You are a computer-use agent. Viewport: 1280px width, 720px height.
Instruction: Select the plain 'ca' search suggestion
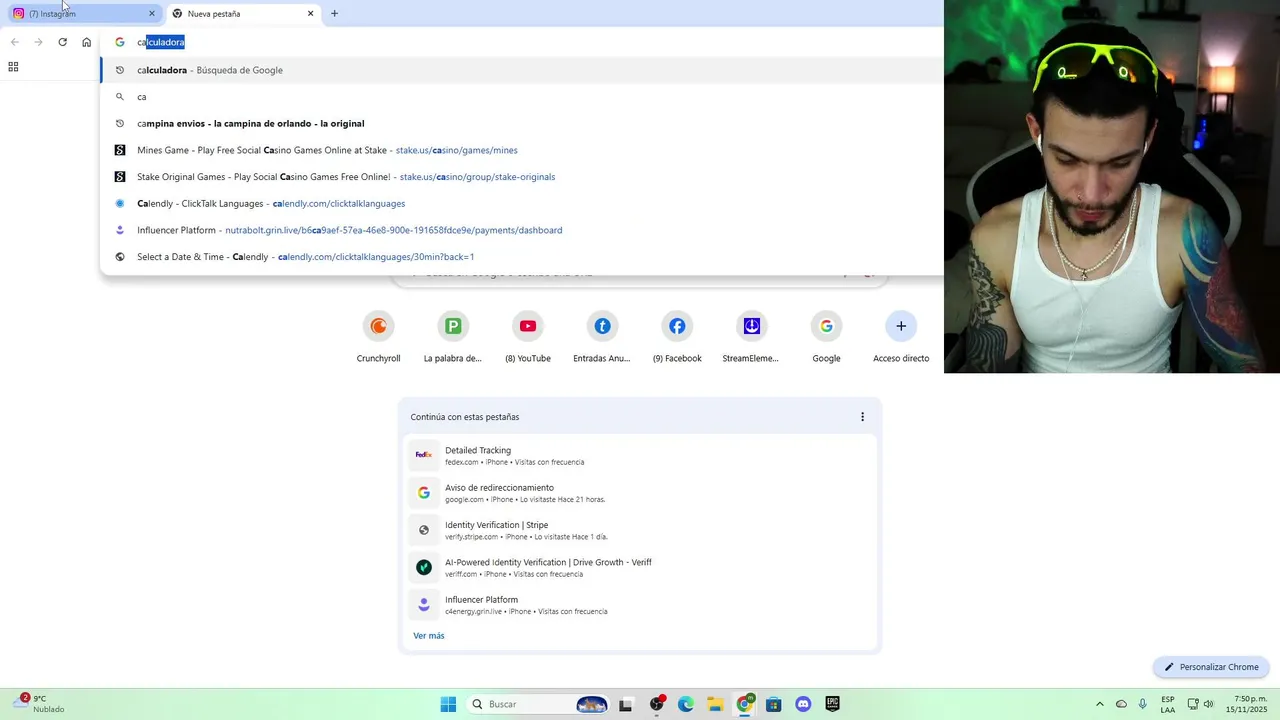(521, 97)
